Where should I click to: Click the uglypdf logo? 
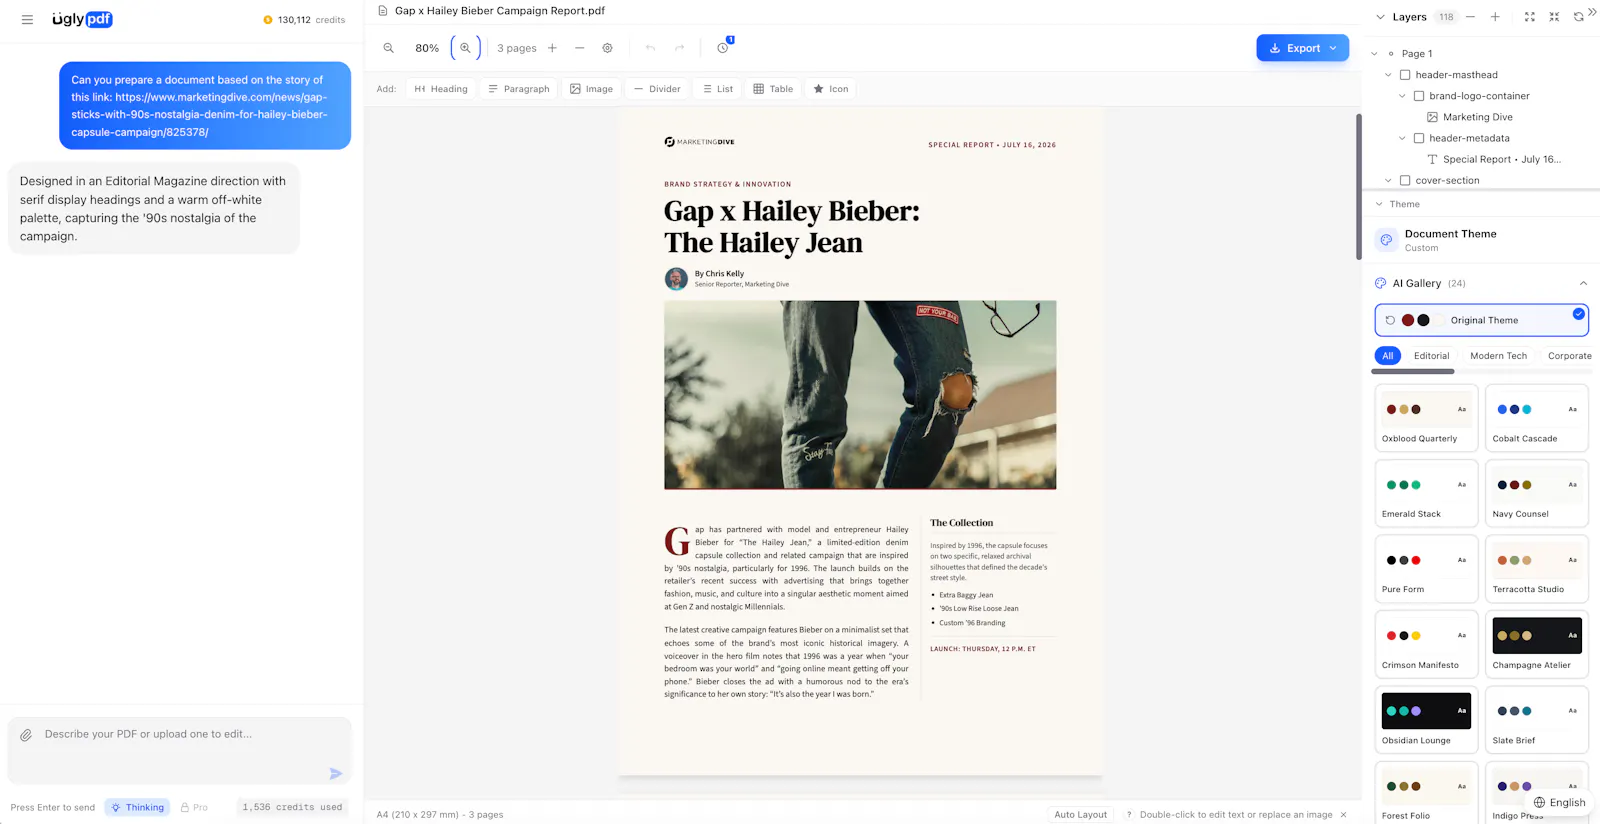click(x=82, y=19)
